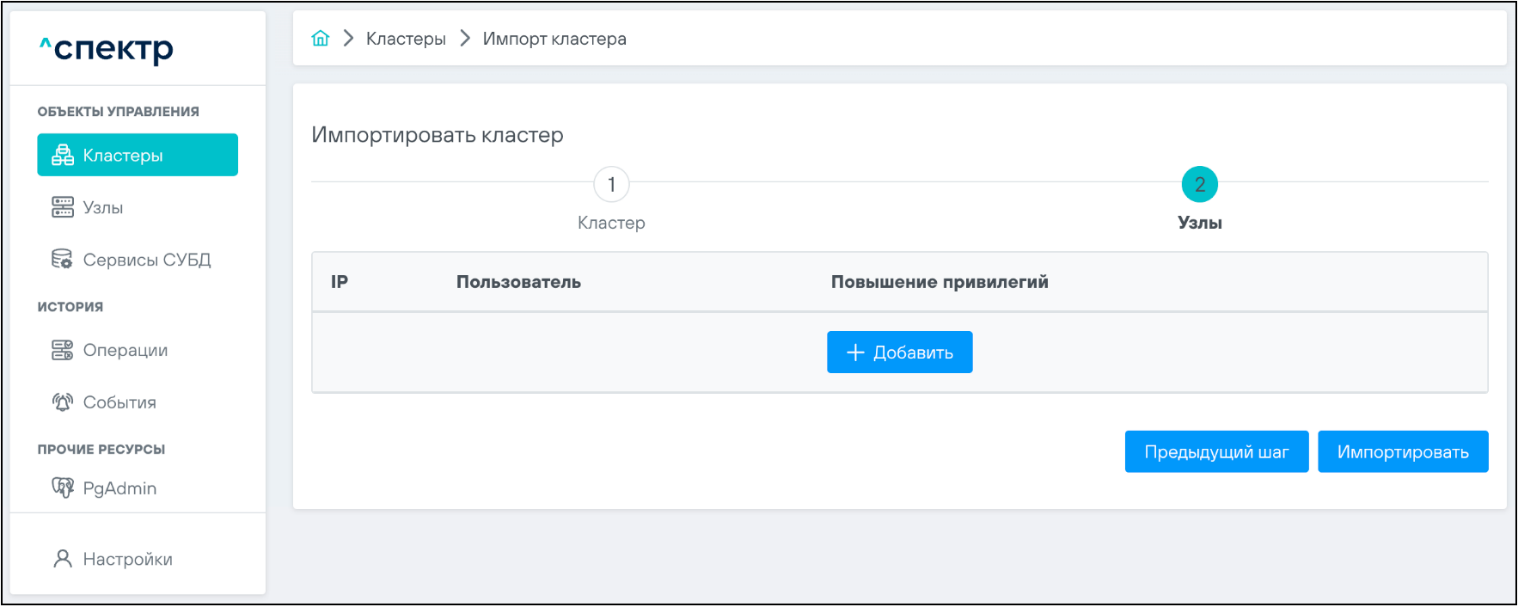Click the Повышение привилегий column header
Image resolution: width=1518 pixels, height=607 pixels.
939,282
